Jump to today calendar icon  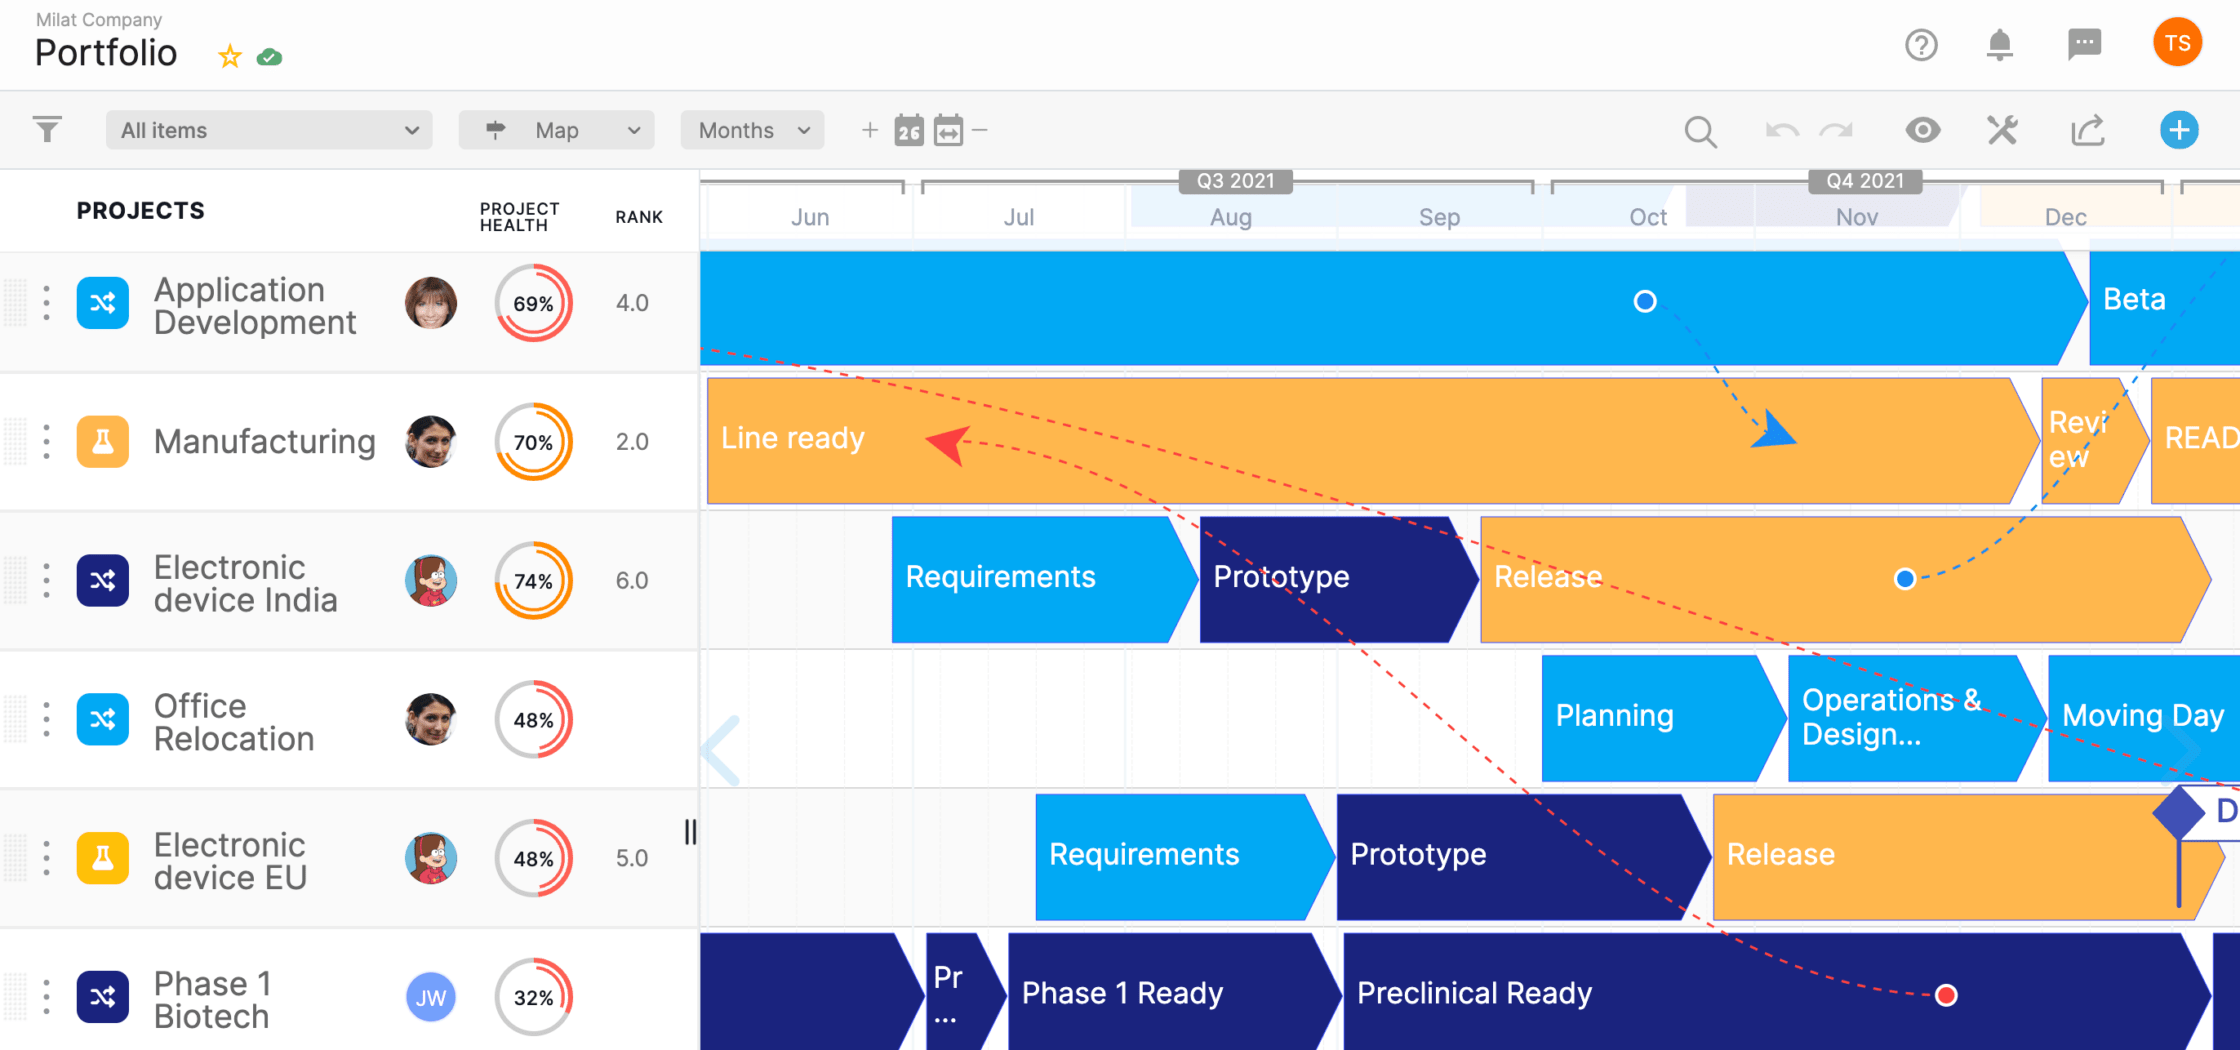click(909, 131)
